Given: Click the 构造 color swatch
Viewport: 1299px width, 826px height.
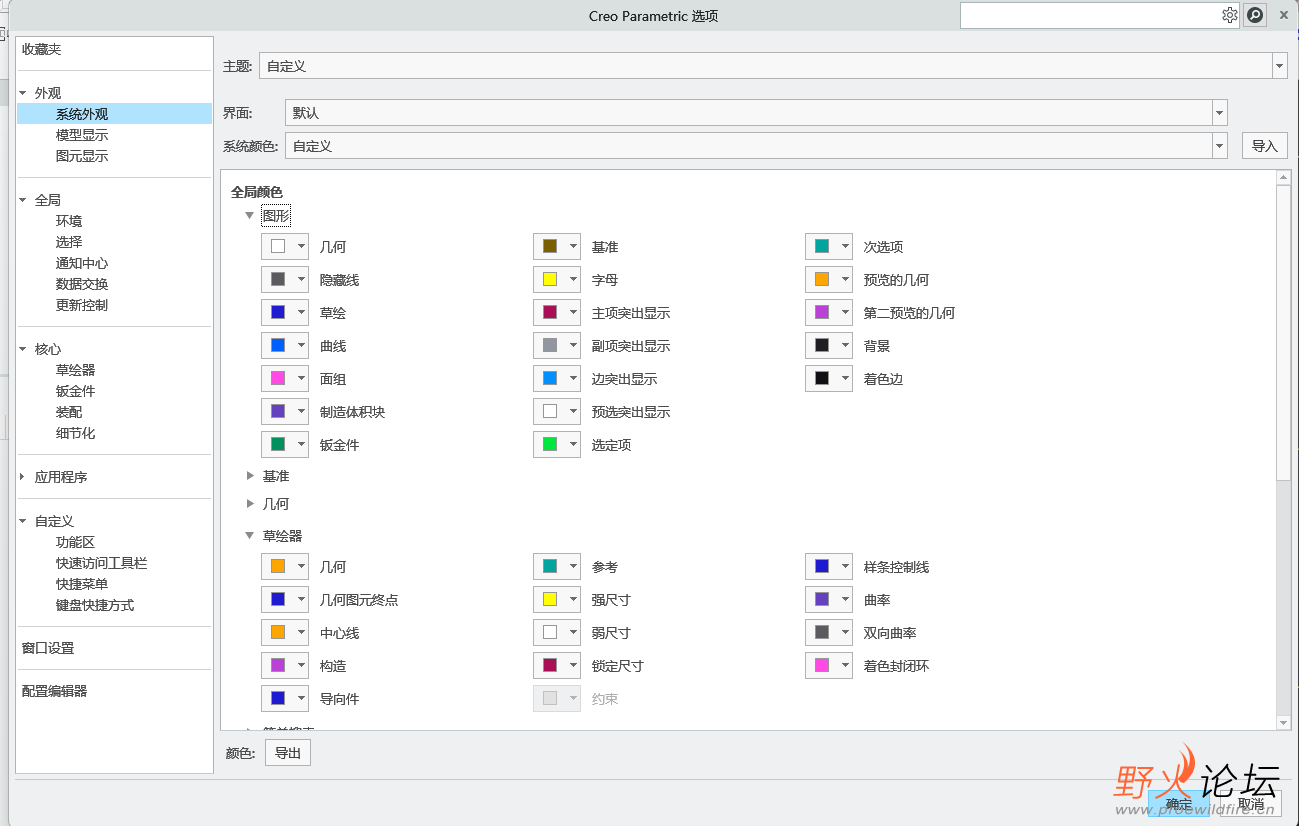Looking at the screenshot, I should pos(278,665).
